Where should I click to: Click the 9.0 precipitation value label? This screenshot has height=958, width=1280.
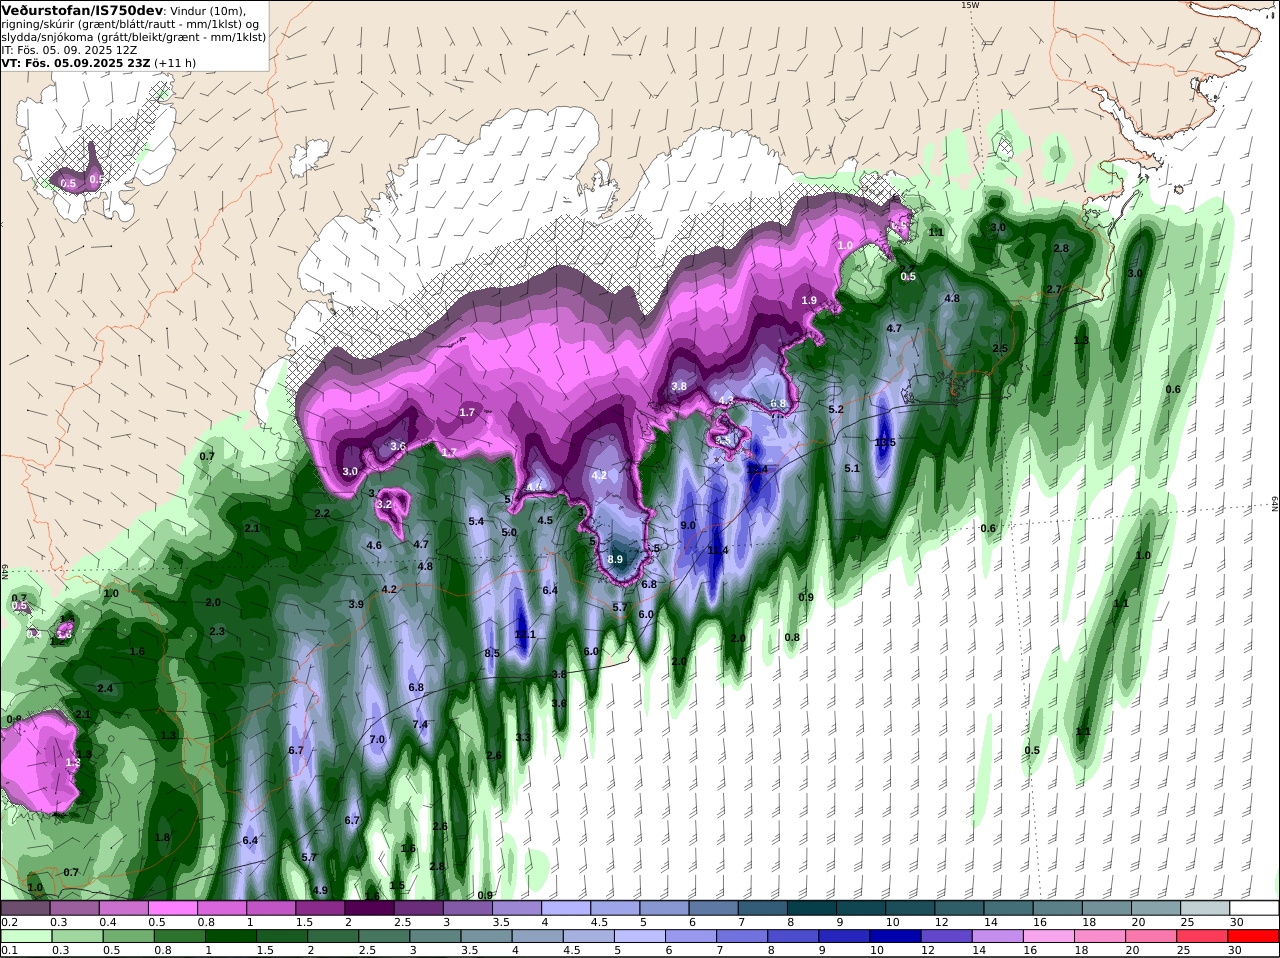(688, 525)
